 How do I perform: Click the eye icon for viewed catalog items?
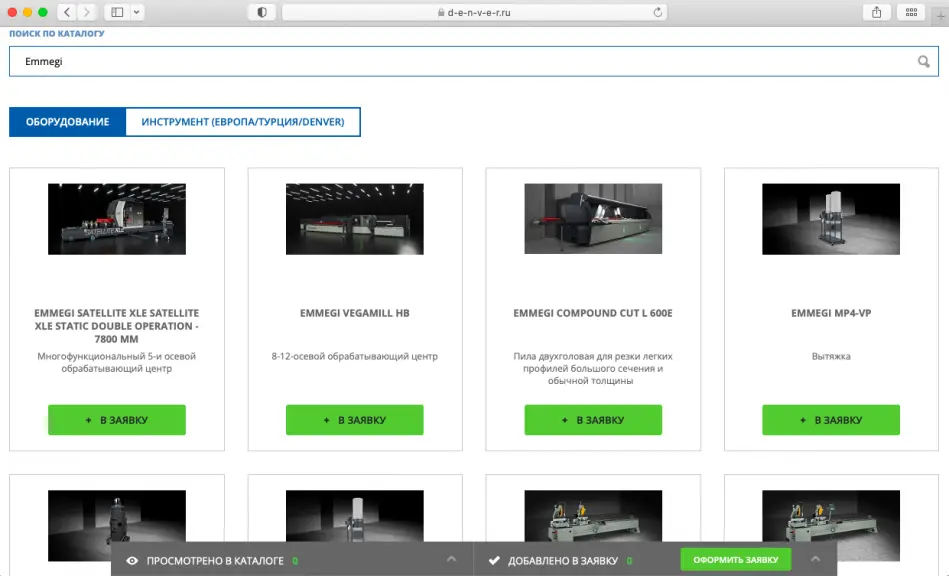click(x=132, y=561)
